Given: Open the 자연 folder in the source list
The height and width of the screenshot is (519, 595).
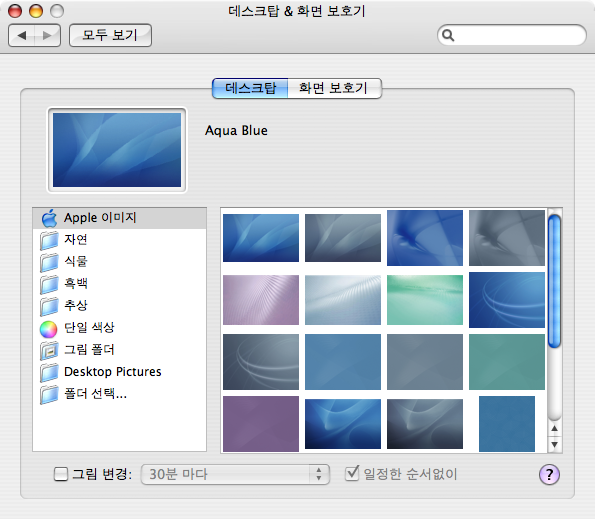Looking at the screenshot, I should coord(120,240).
